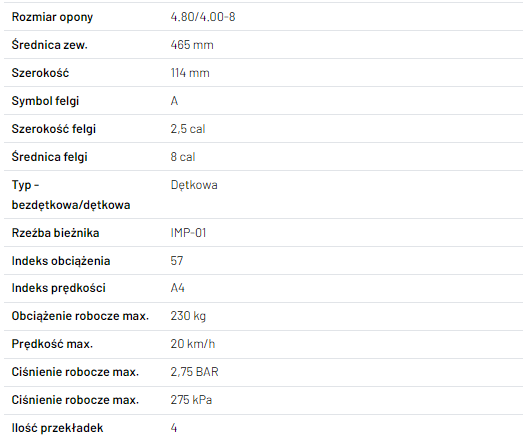
Task: Click the 230 kg max load value
Action: tap(188, 316)
